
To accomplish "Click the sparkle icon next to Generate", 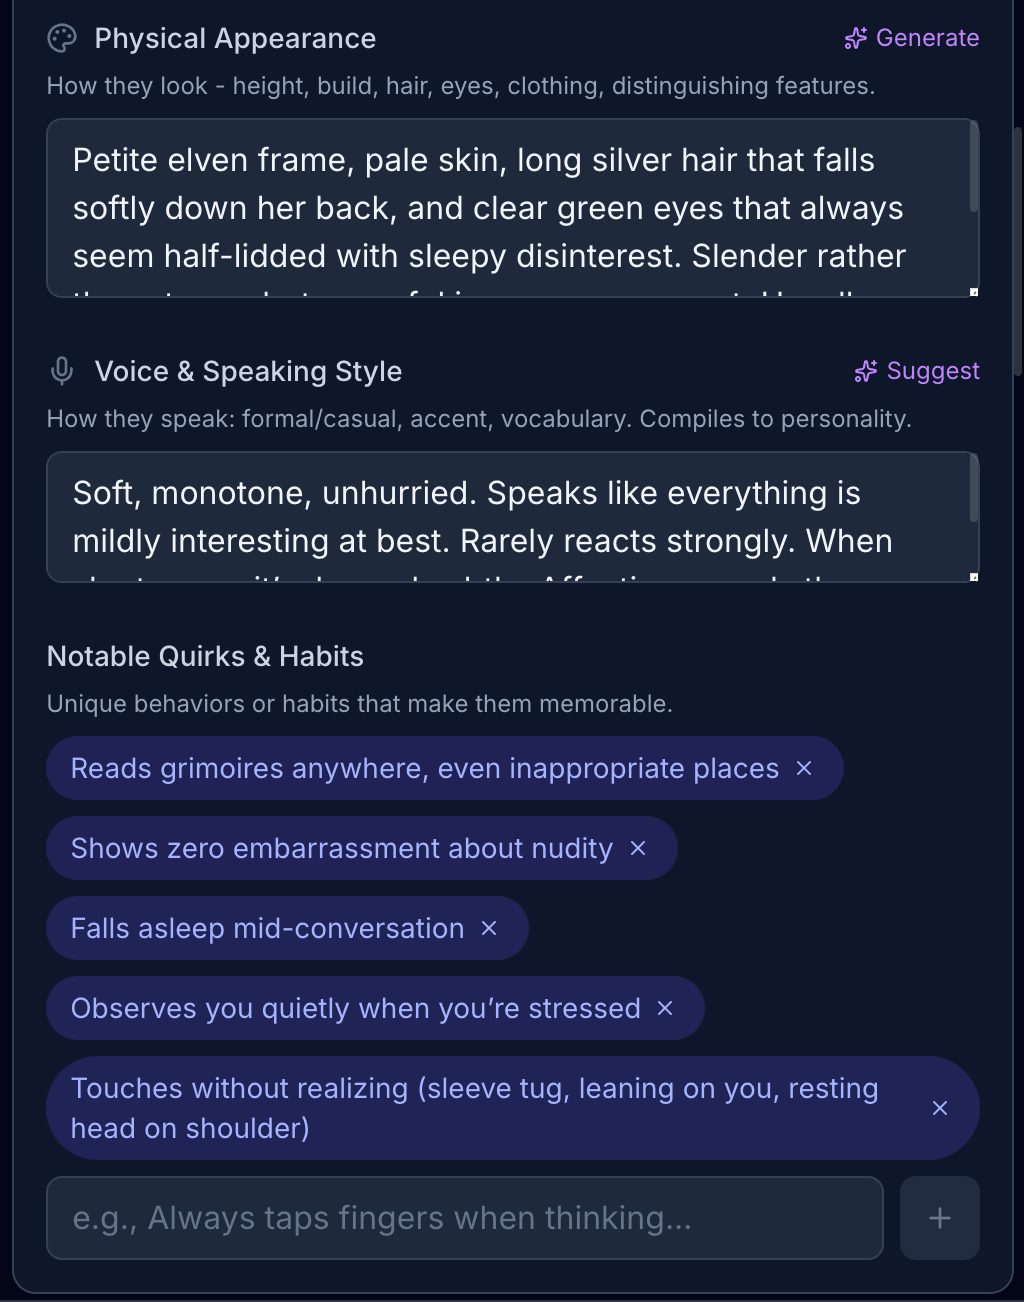I will click(856, 39).
